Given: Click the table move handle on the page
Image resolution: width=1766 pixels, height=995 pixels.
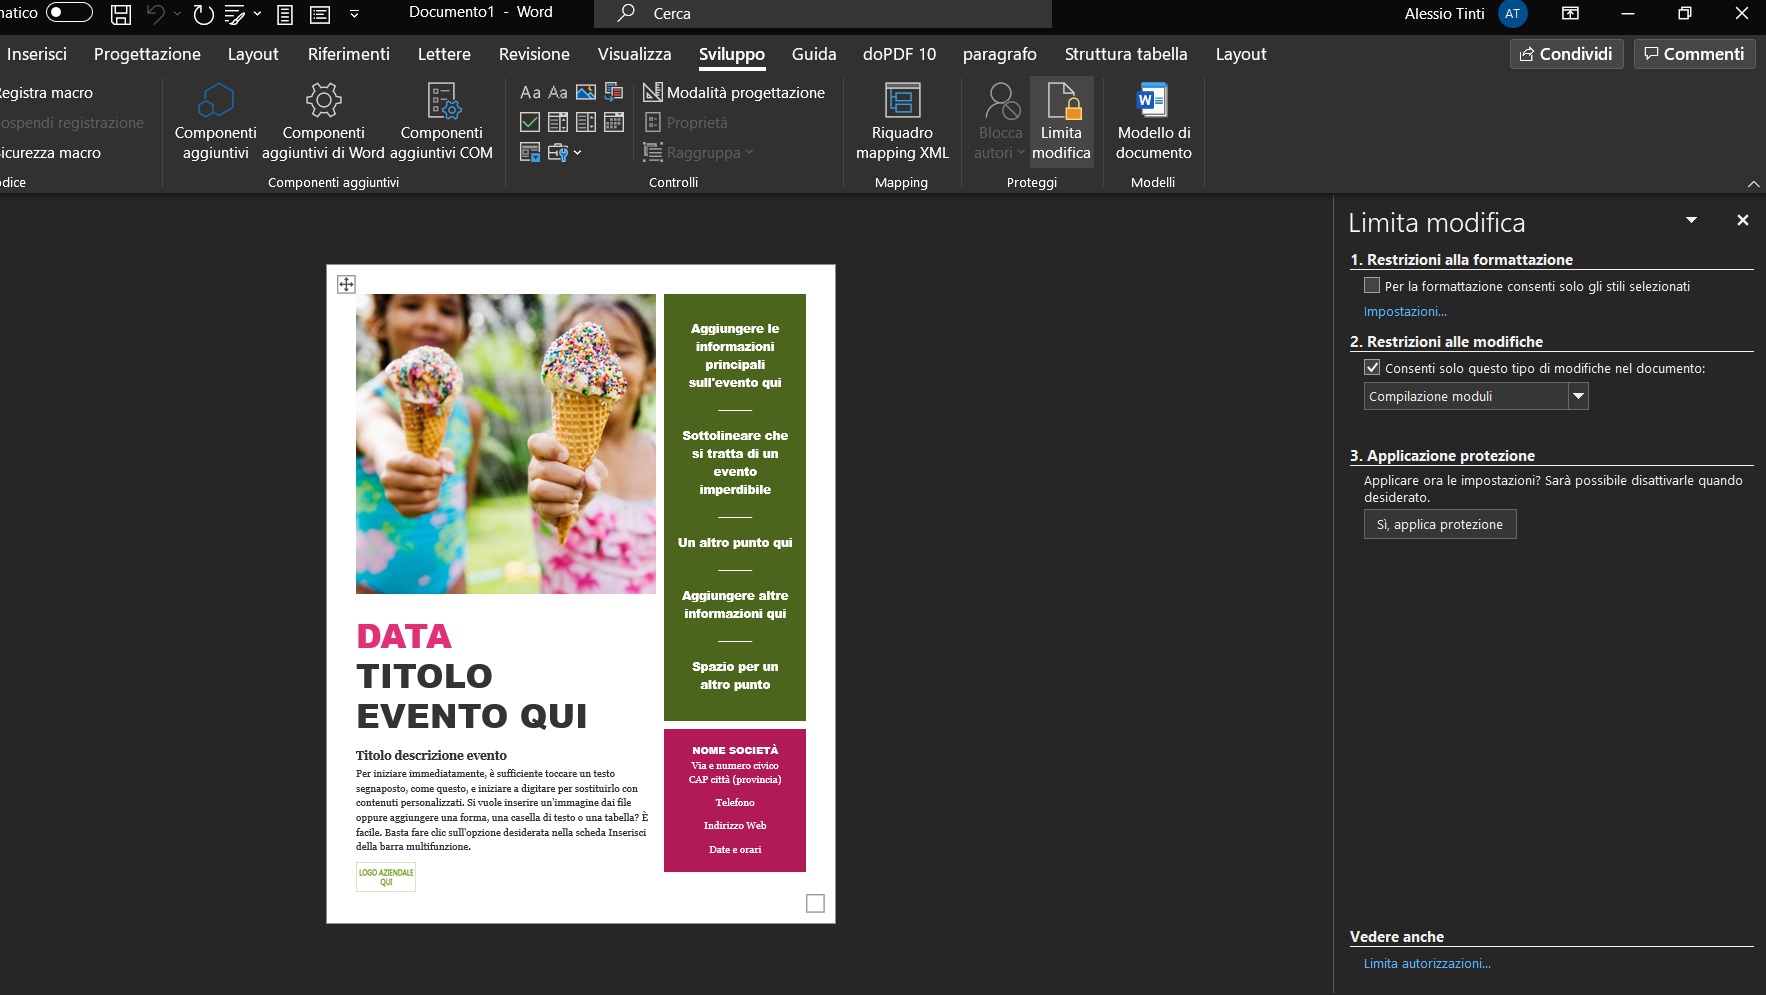Looking at the screenshot, I should [x=346, y=284].
